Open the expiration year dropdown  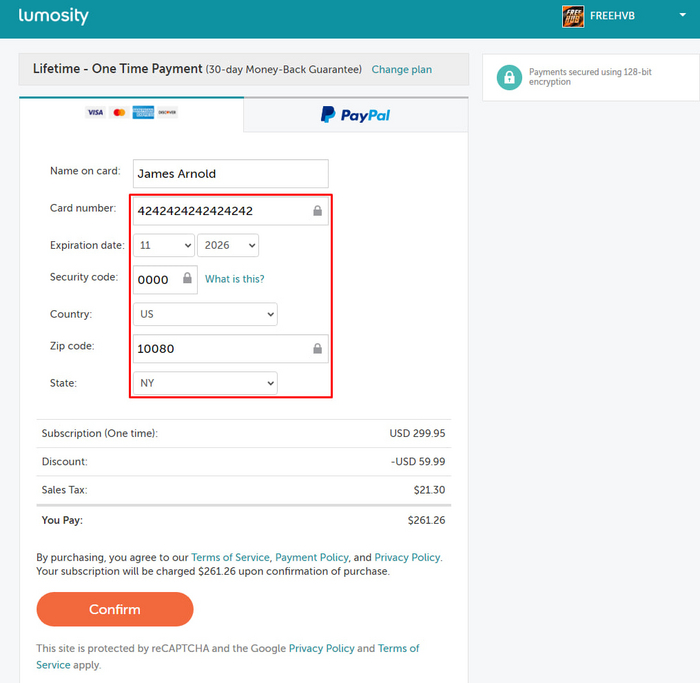[228, 245]
